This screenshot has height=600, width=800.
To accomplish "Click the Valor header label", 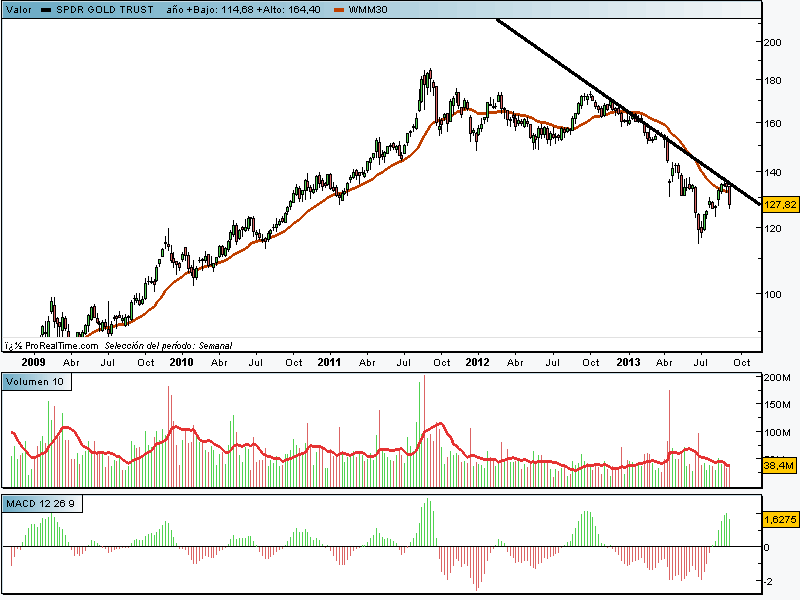I will point(18,9).
